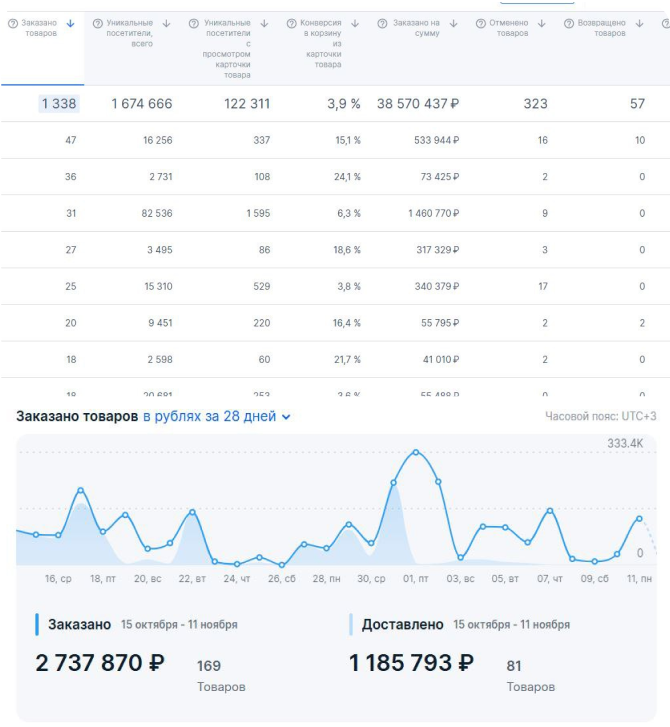Image resolution: width=670 pixels, height=727 pixels.
Task: Sort by Заказано товаров arrow
Action: [70, 23]
